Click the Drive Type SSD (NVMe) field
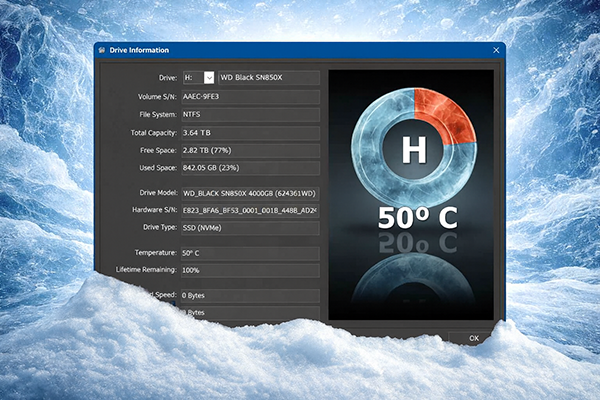 pyautogui.click(x=249, y=227)
